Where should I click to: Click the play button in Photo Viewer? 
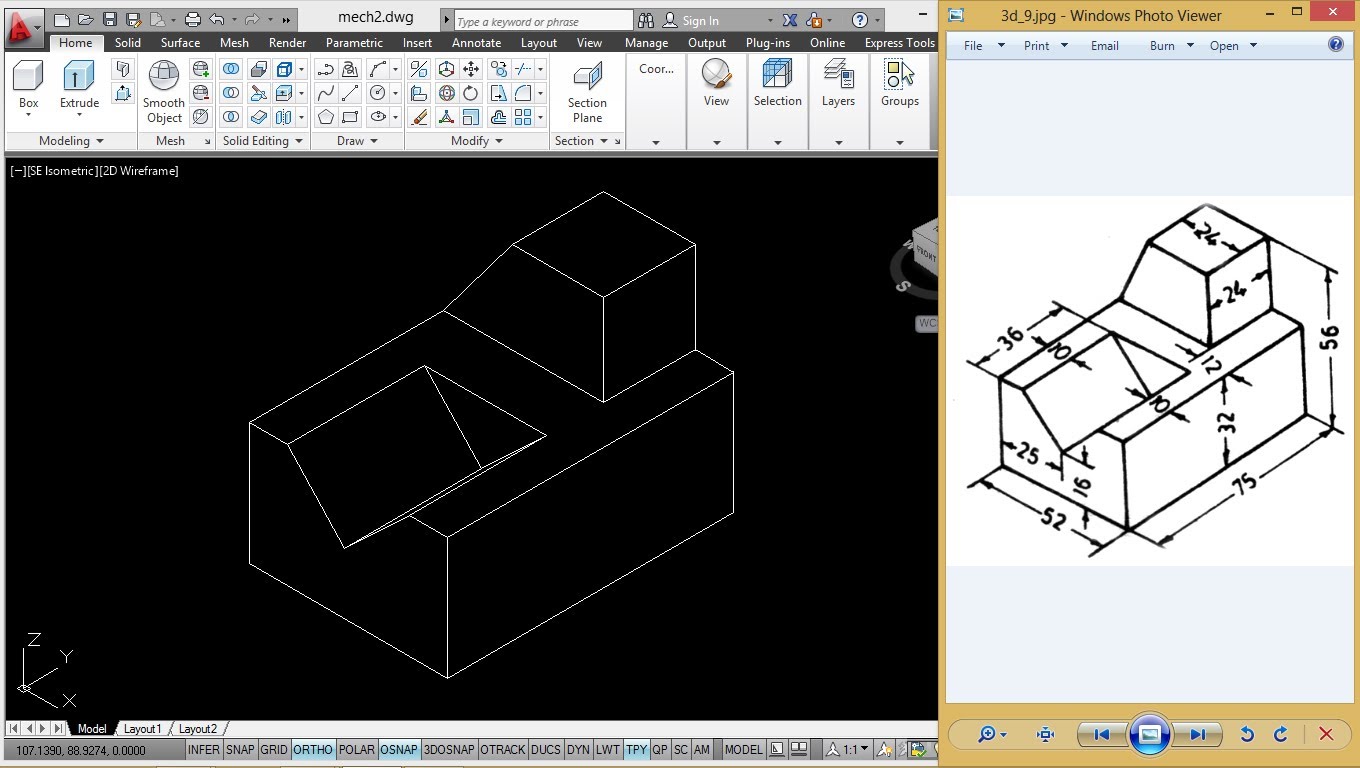coord(1150,734)
